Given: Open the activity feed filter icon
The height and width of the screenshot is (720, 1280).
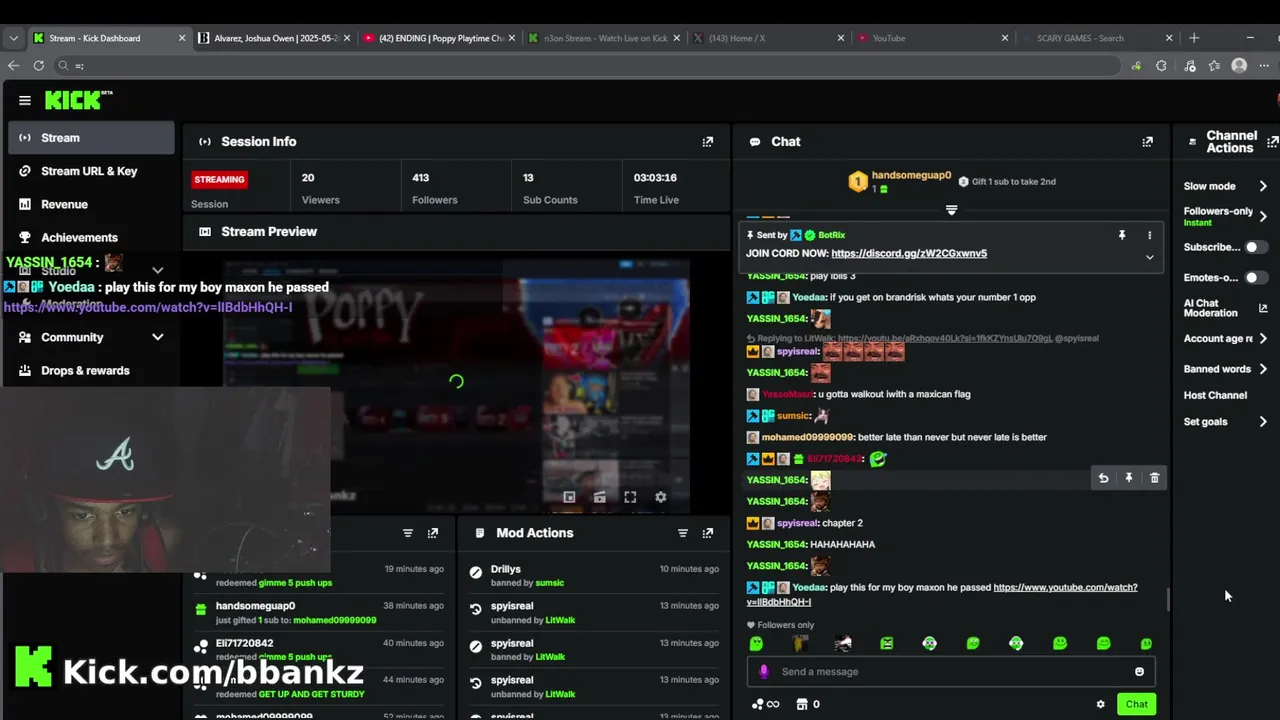Looking at the screenshot, I should tap(408, 533).
